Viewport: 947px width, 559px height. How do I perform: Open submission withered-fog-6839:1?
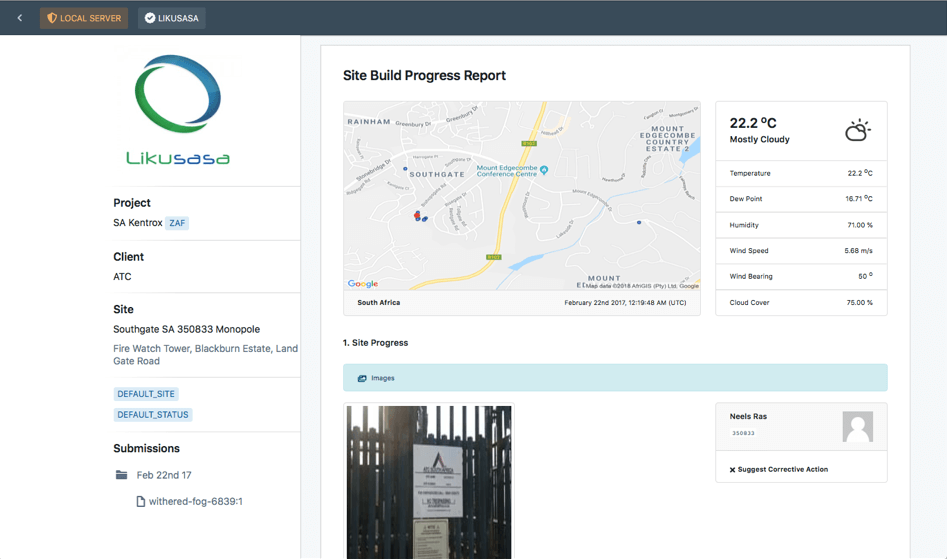click(x=196, y=501)
